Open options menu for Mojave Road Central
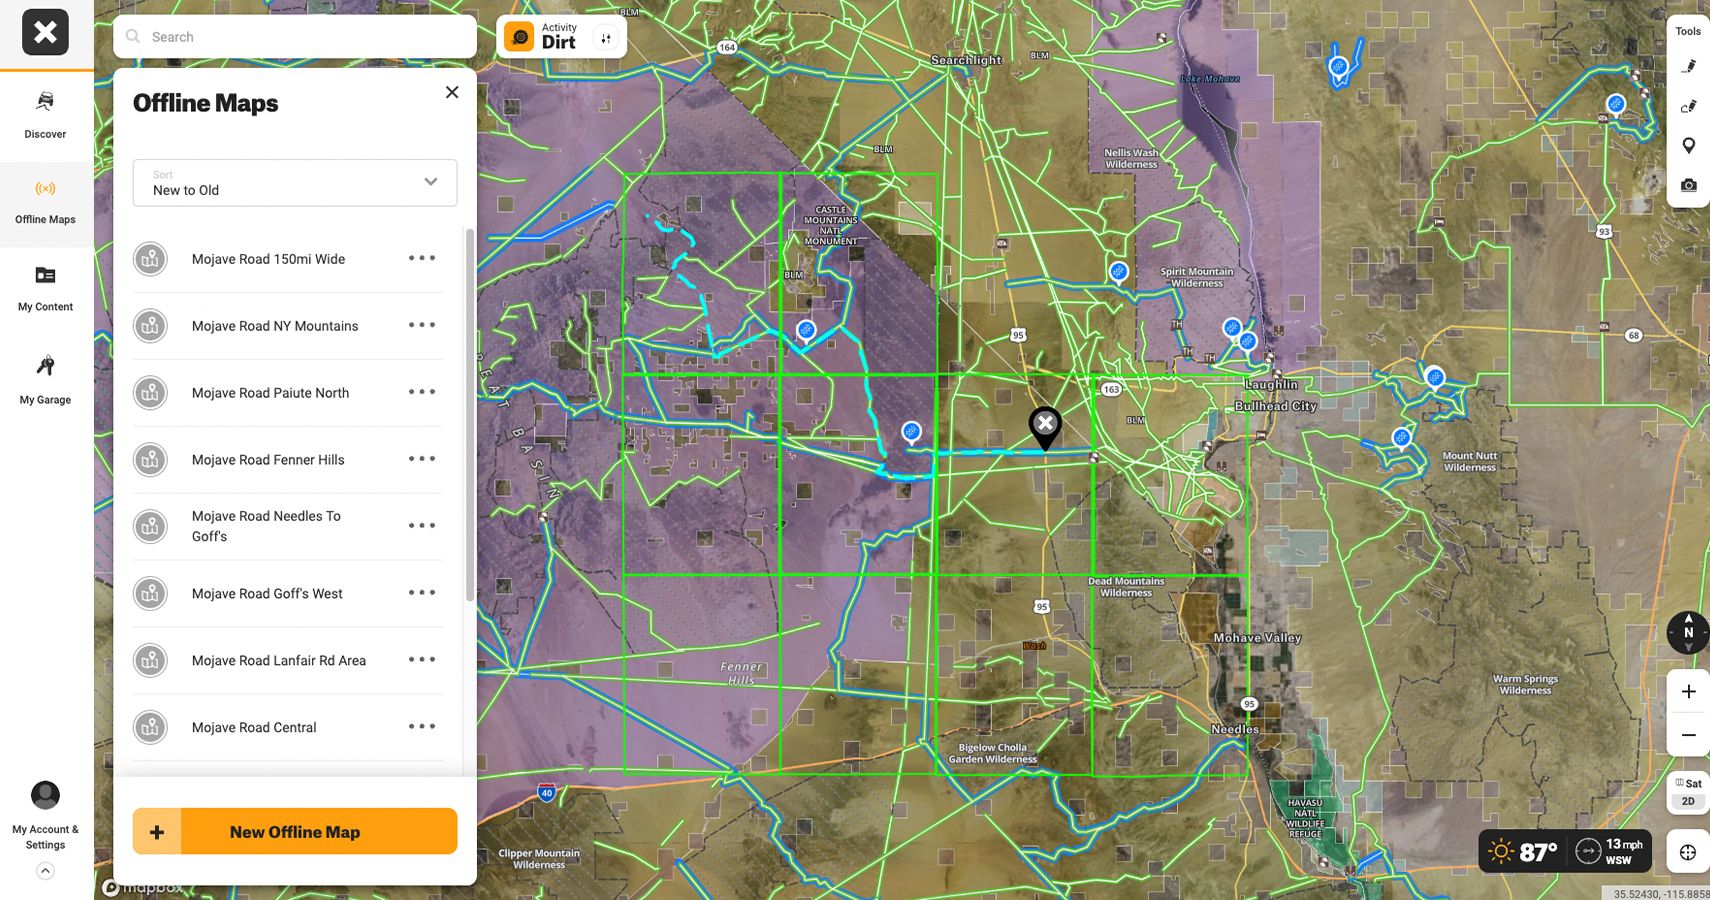 422,727
